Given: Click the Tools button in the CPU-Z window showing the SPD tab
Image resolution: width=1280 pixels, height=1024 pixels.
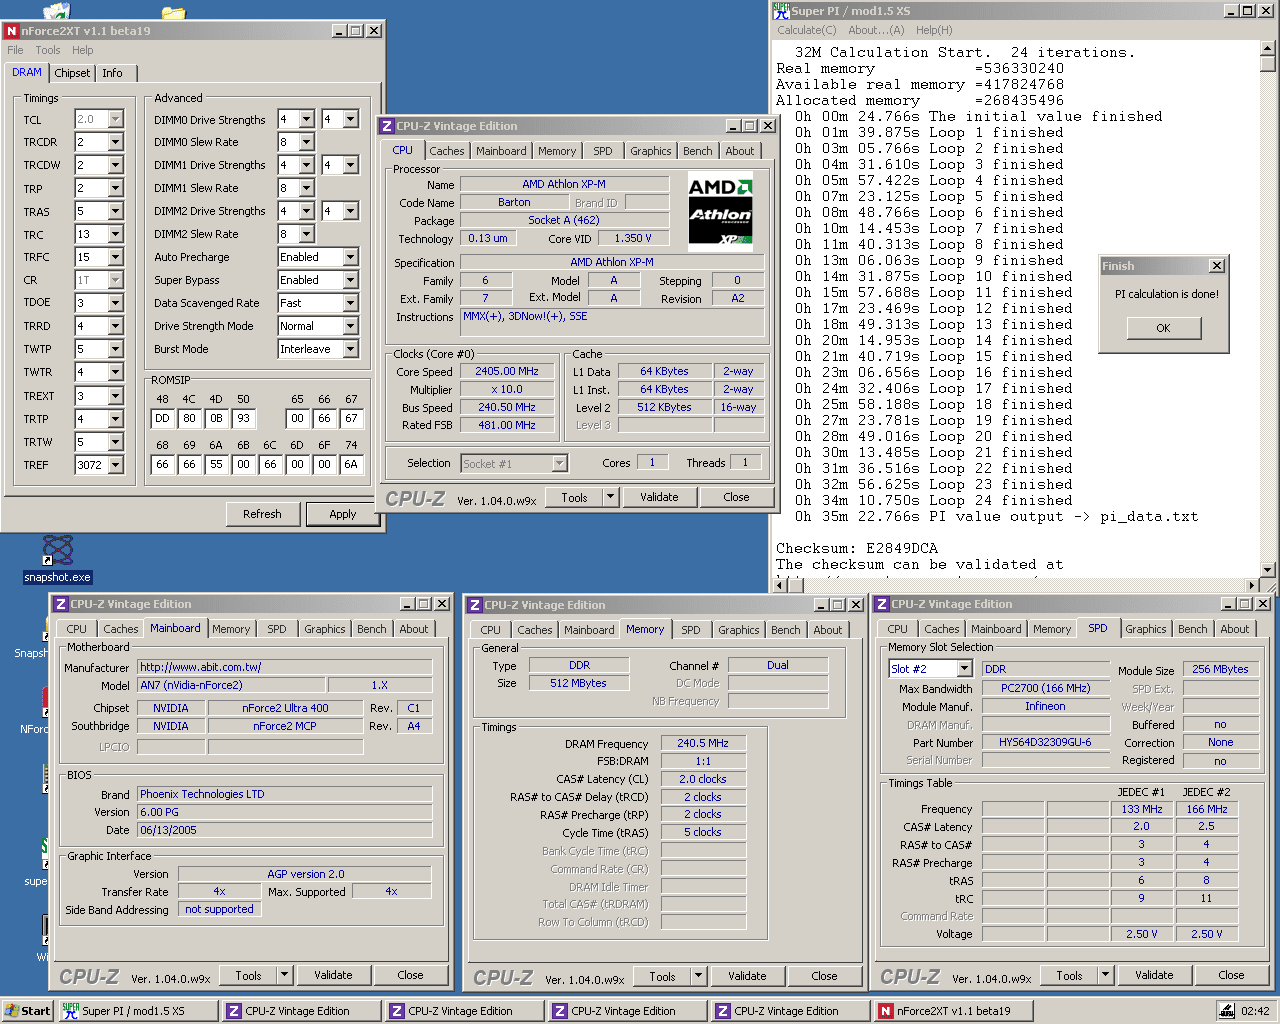Looking at the screenshot, I should pos(1069,975).
